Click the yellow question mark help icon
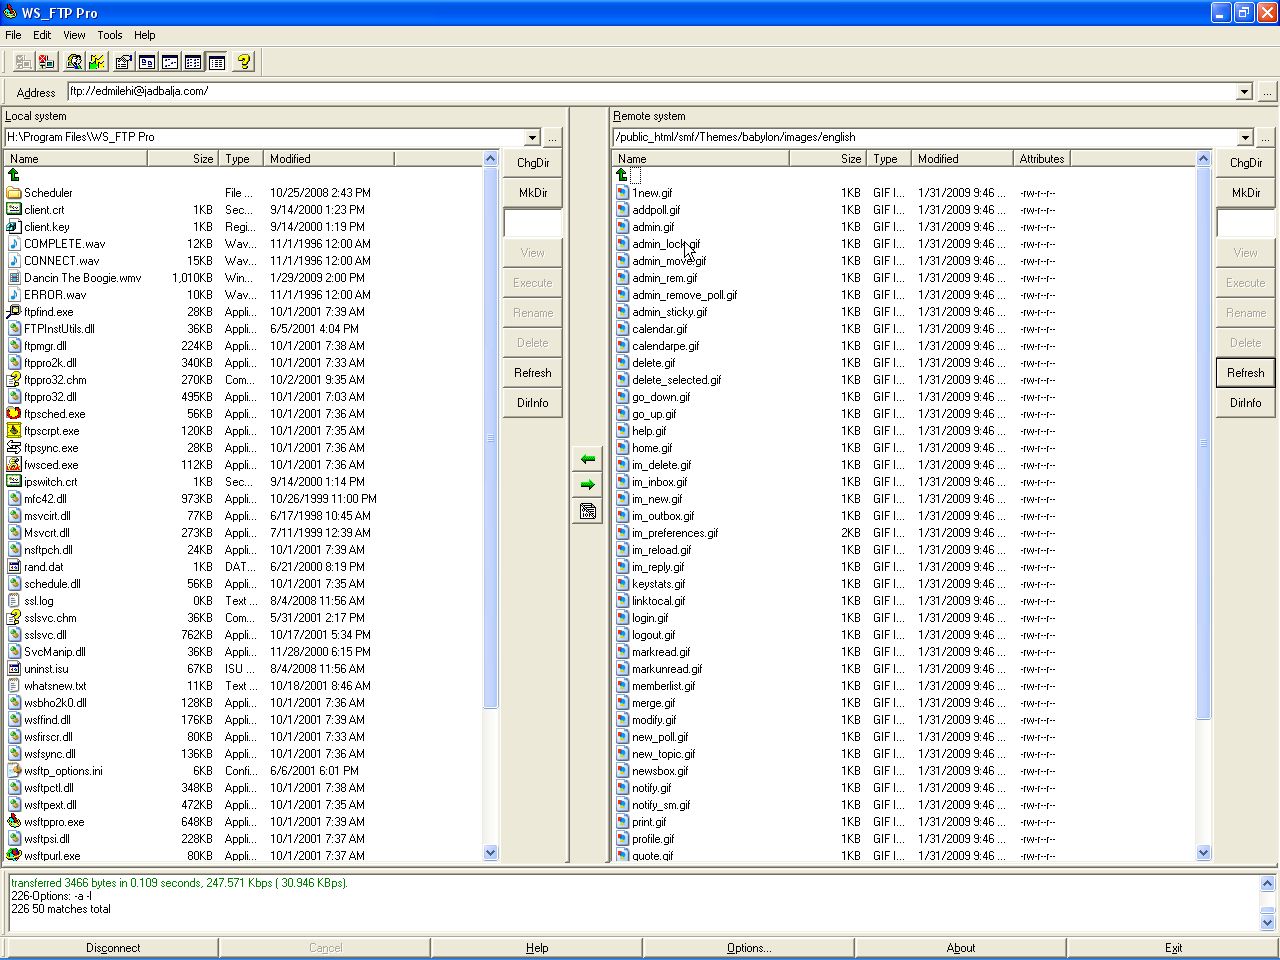The width and height of the screenshot is (1280, 960). pos(244,62)
